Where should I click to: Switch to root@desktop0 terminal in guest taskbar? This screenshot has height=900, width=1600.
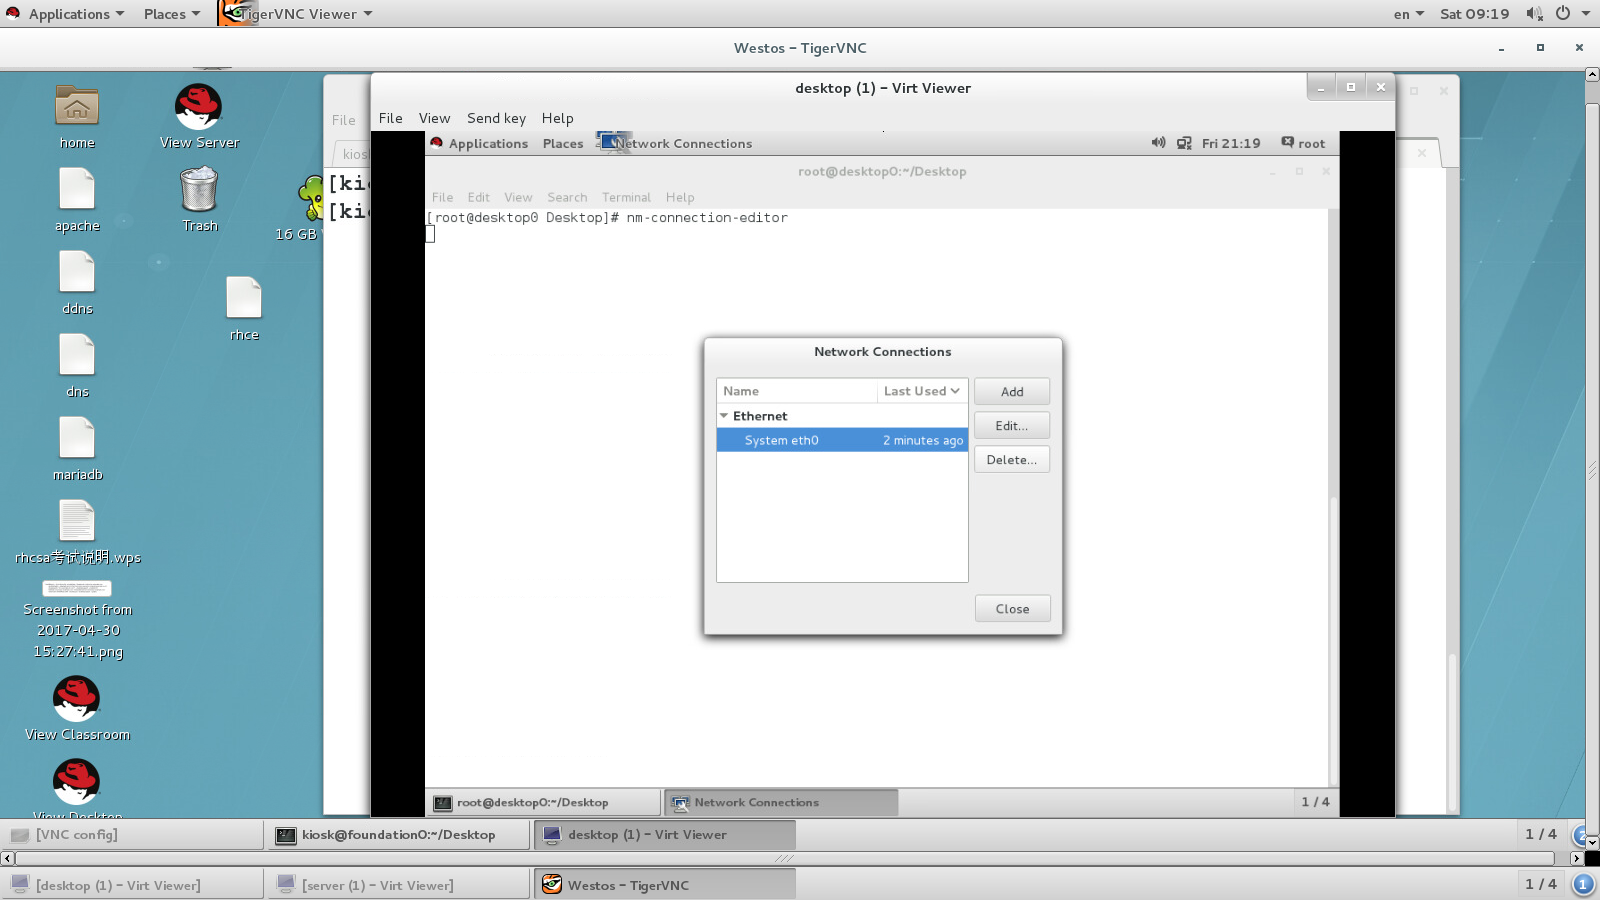[x=545, y=802]
